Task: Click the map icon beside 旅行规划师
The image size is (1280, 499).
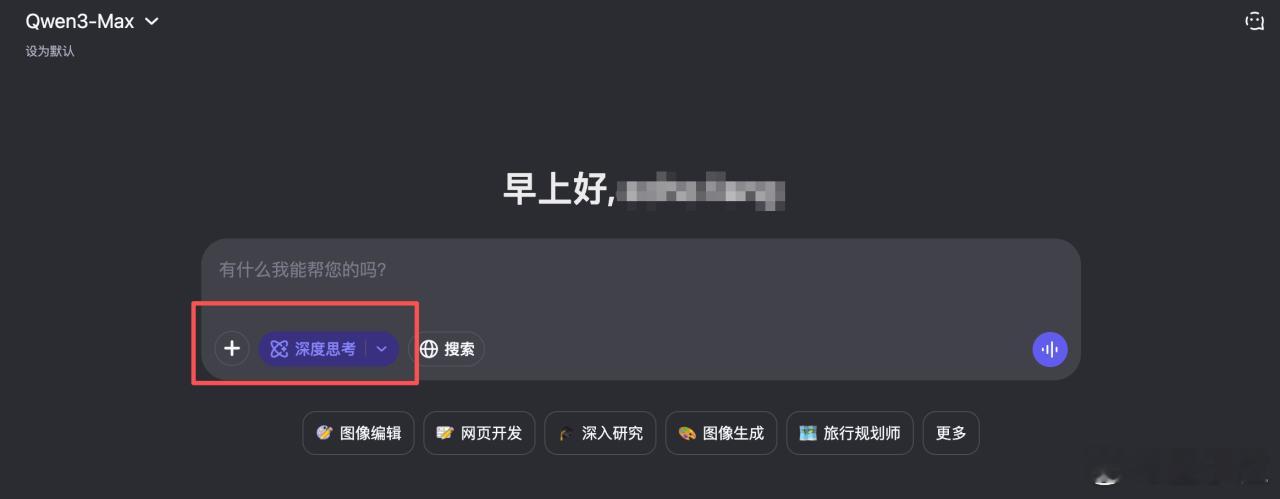Action: point(808,433)
